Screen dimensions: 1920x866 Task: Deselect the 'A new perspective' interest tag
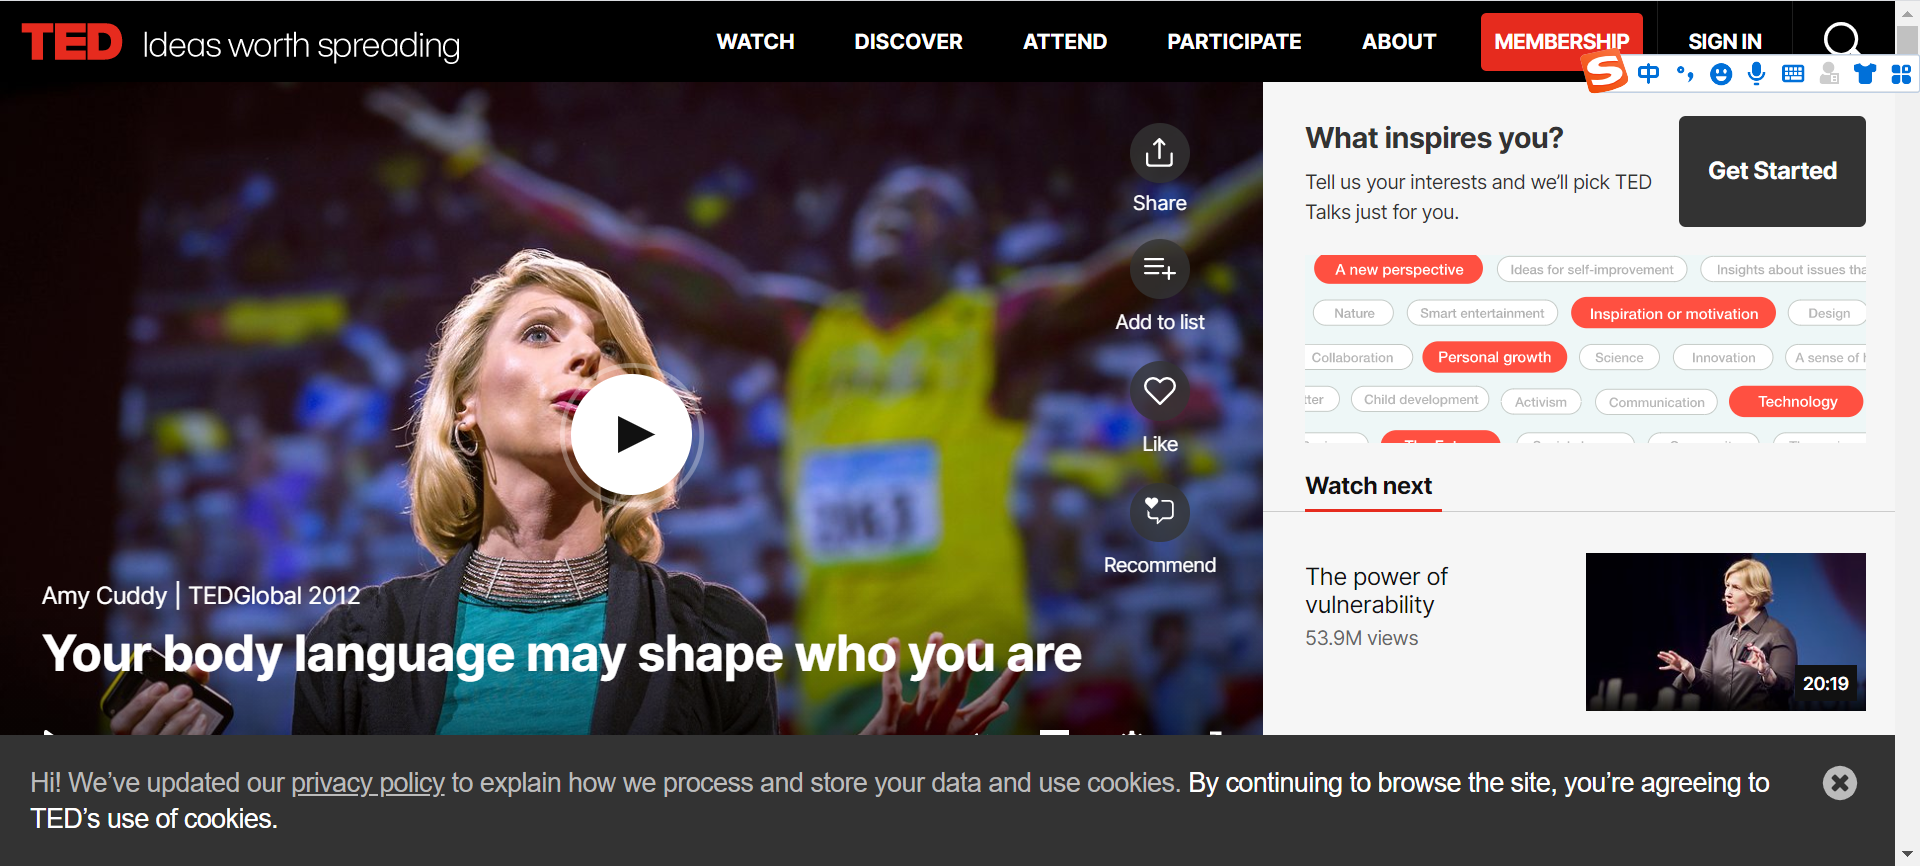pos(1398,269)
